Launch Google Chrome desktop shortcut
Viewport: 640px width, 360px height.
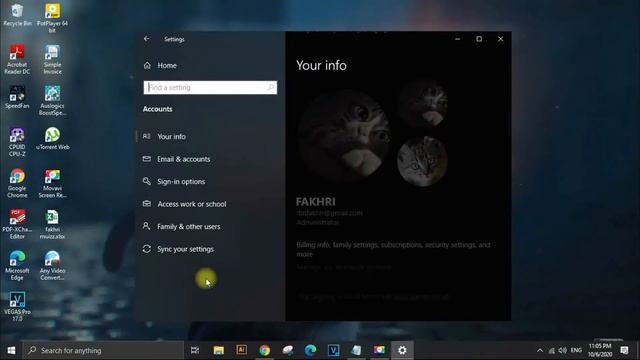(x=17, y=183)
